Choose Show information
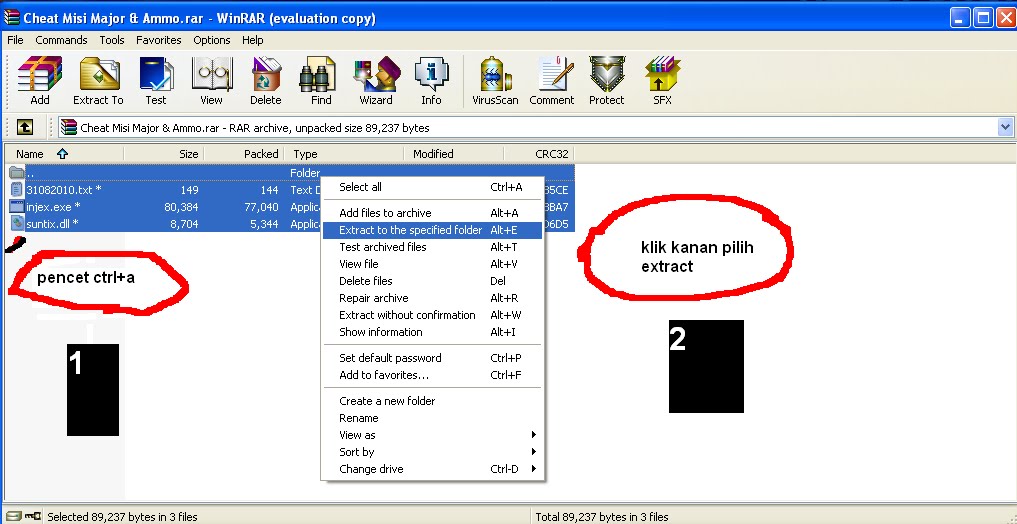 tap(432, 332)
